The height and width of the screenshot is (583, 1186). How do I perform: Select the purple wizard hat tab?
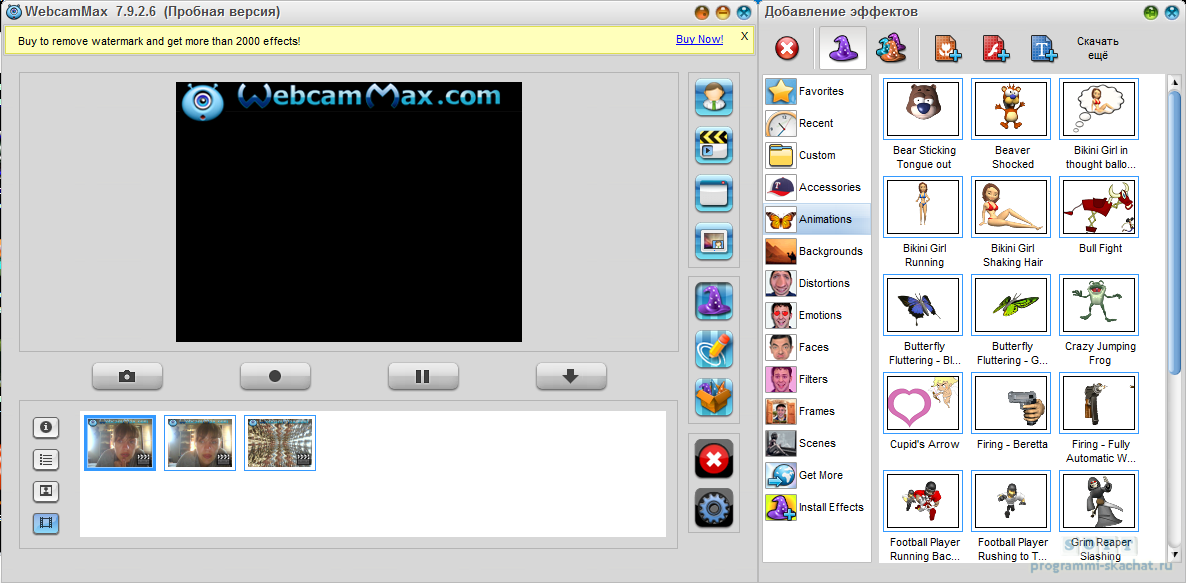[x=843, y=49]
